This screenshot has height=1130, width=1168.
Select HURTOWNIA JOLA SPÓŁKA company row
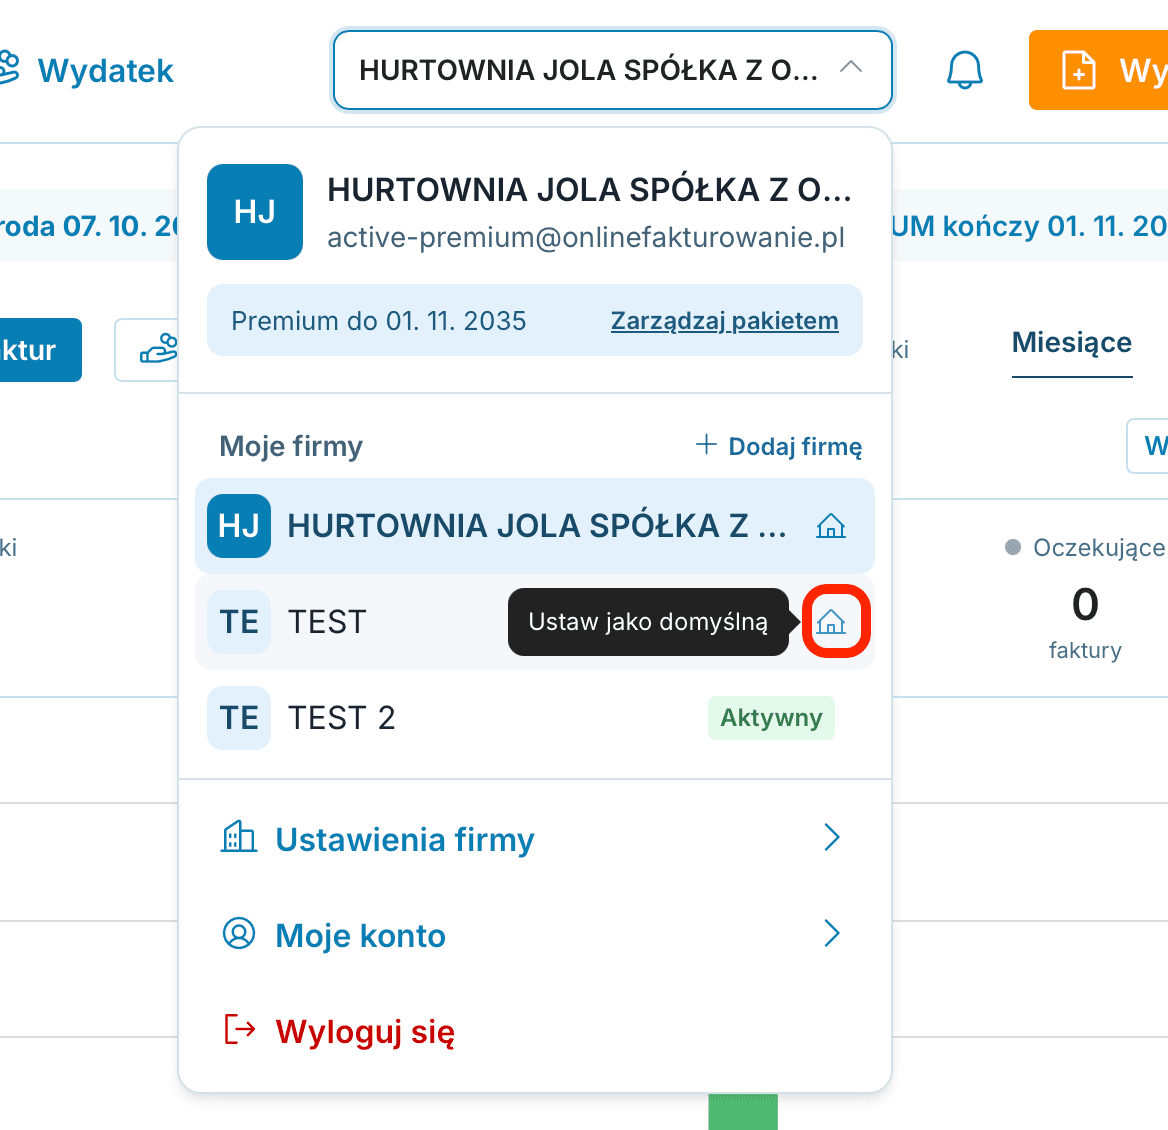click(535, 526)
